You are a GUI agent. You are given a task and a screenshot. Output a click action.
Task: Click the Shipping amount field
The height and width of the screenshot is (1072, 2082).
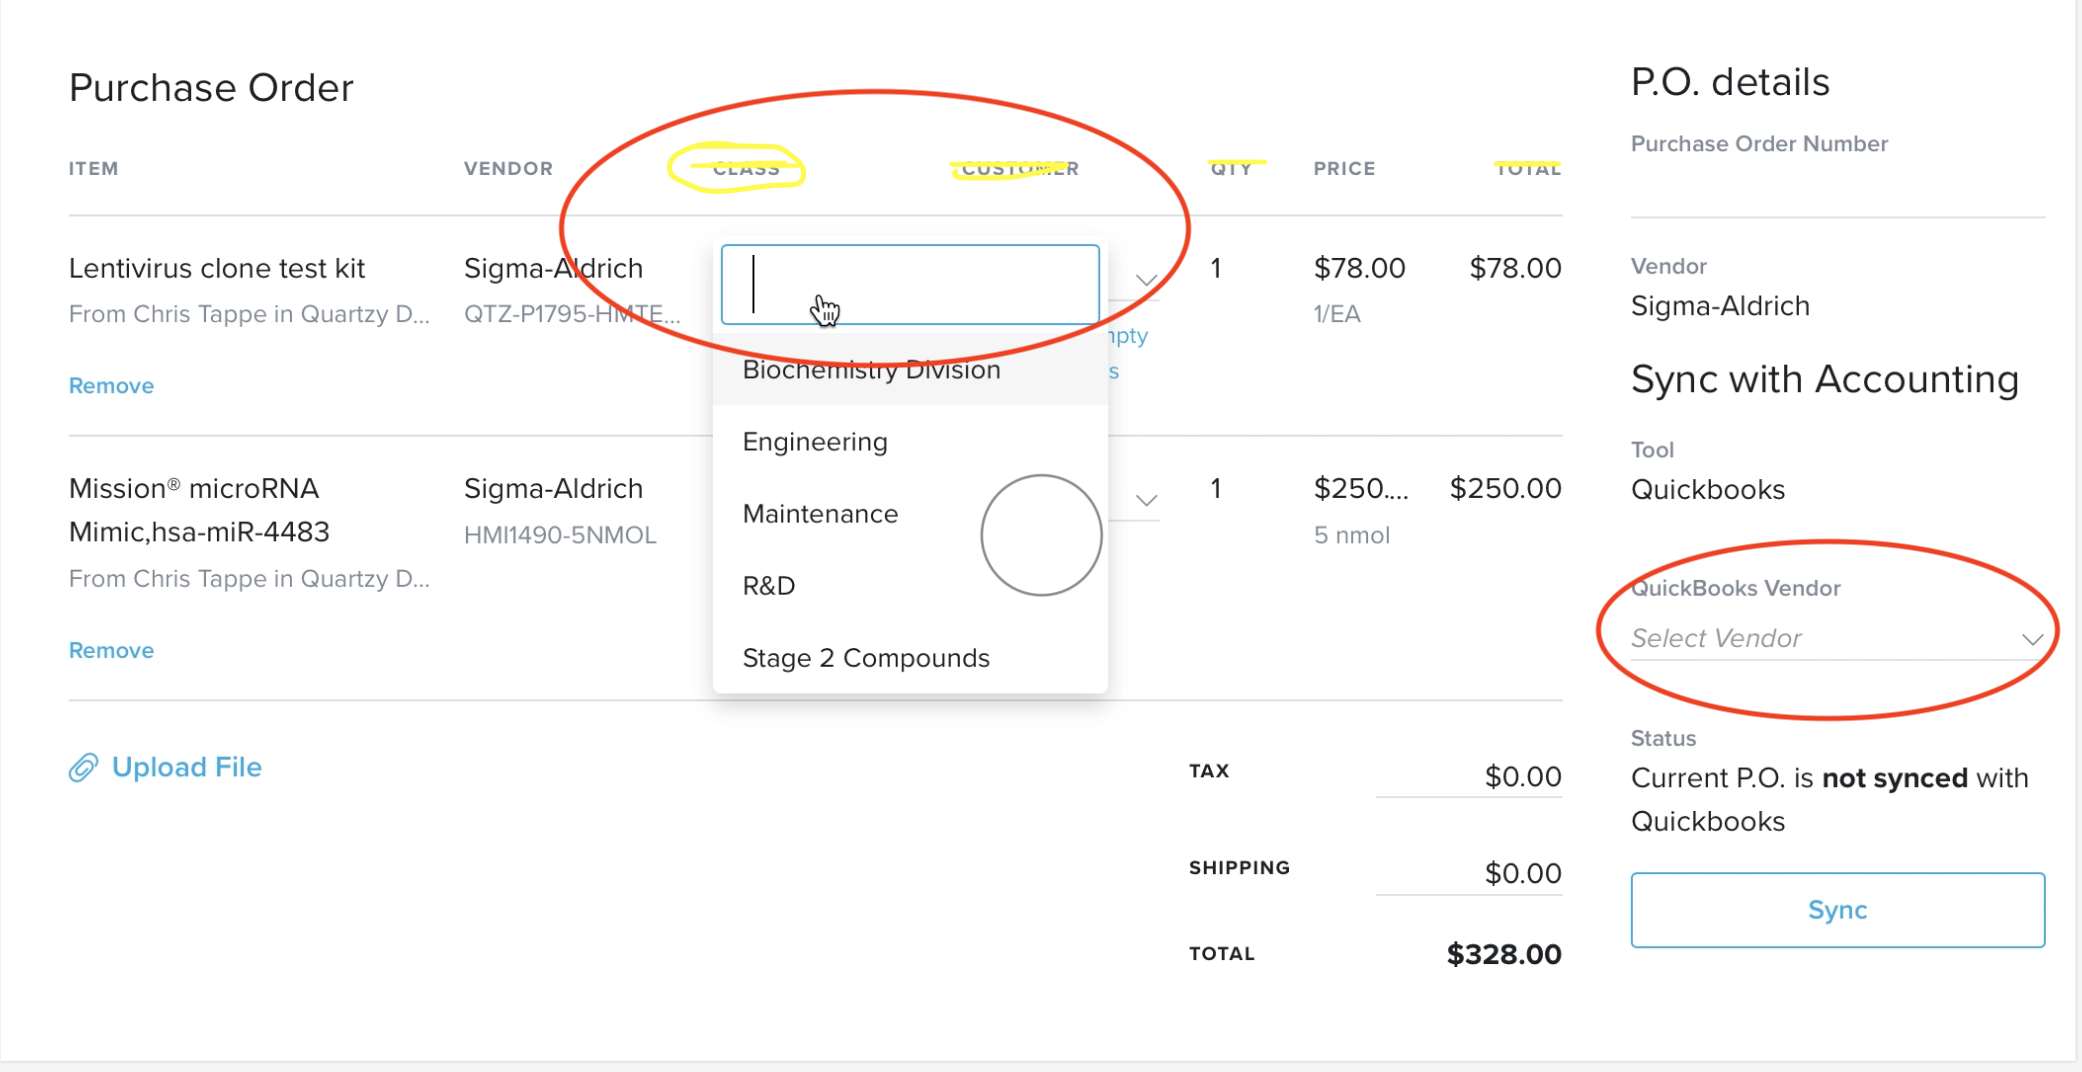pyautogui.click(x=1469, y=872)
